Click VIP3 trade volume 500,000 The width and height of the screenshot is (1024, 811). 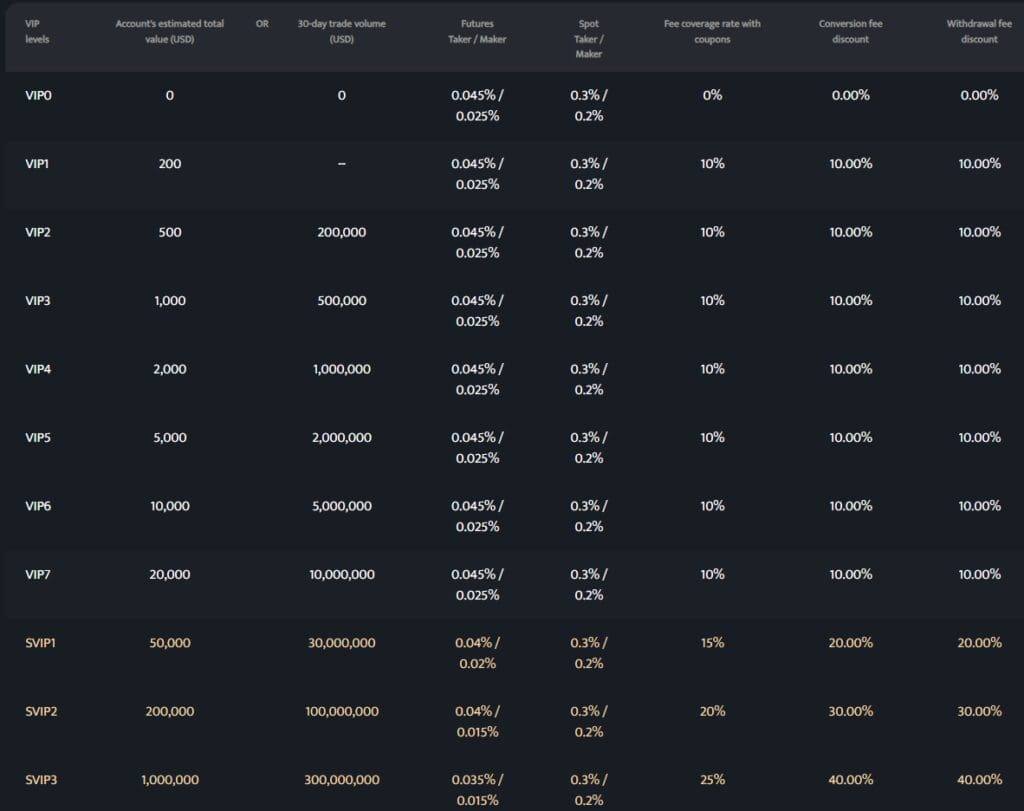(342, 301)
